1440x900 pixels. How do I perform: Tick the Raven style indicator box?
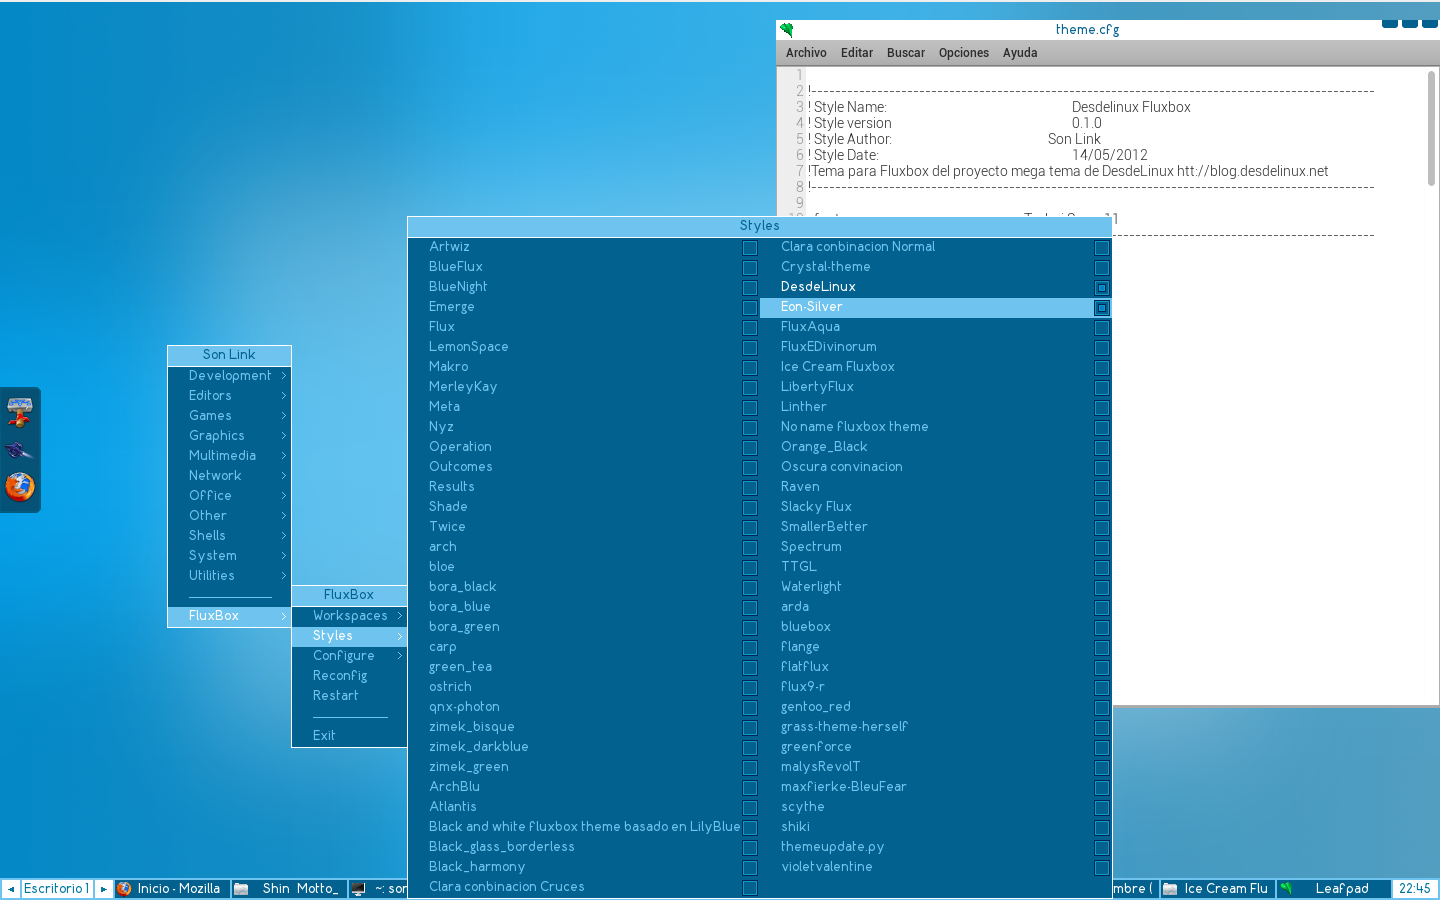[x=1102, y=488]
